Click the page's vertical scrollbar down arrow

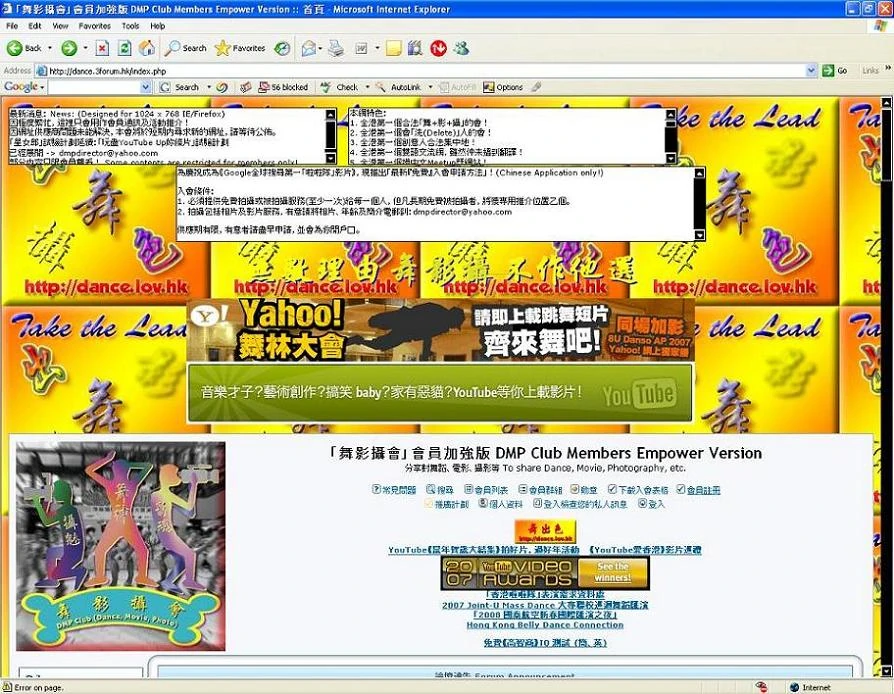point(886,671)
